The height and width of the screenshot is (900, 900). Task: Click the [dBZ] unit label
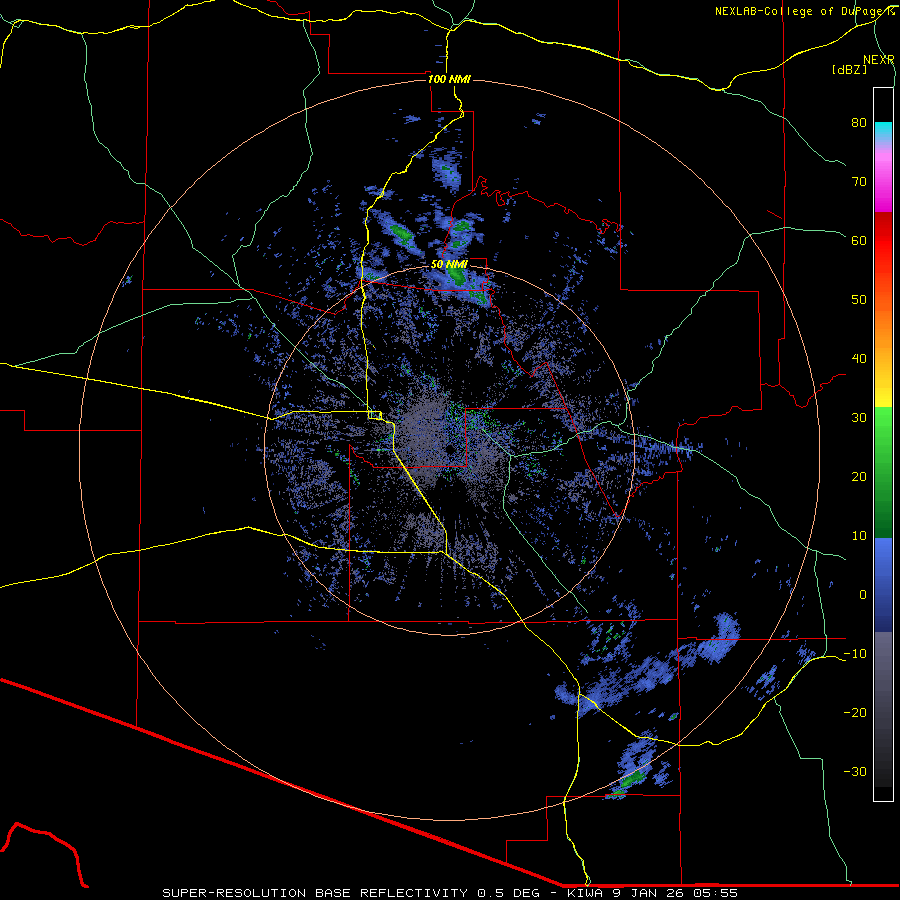coord(849,69)
